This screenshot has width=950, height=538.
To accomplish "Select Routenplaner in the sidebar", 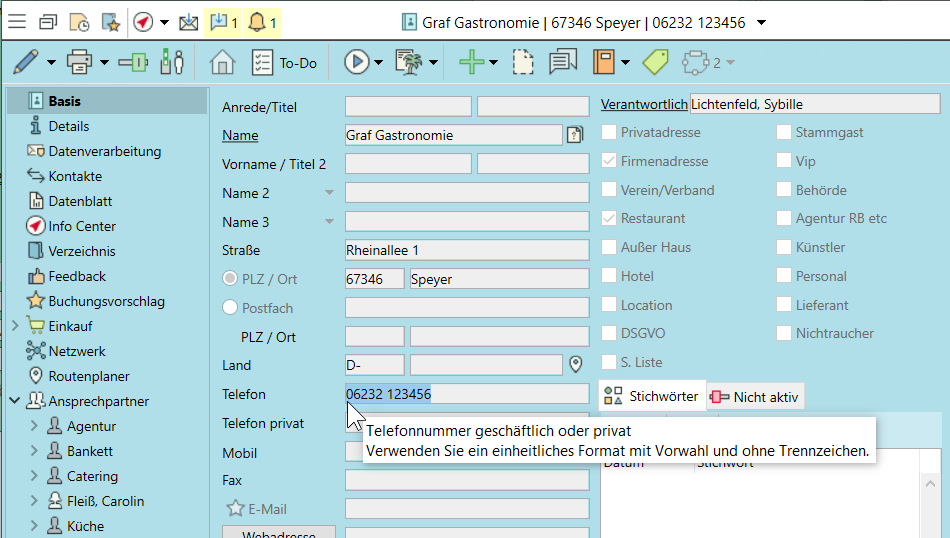I will point(89,376).
